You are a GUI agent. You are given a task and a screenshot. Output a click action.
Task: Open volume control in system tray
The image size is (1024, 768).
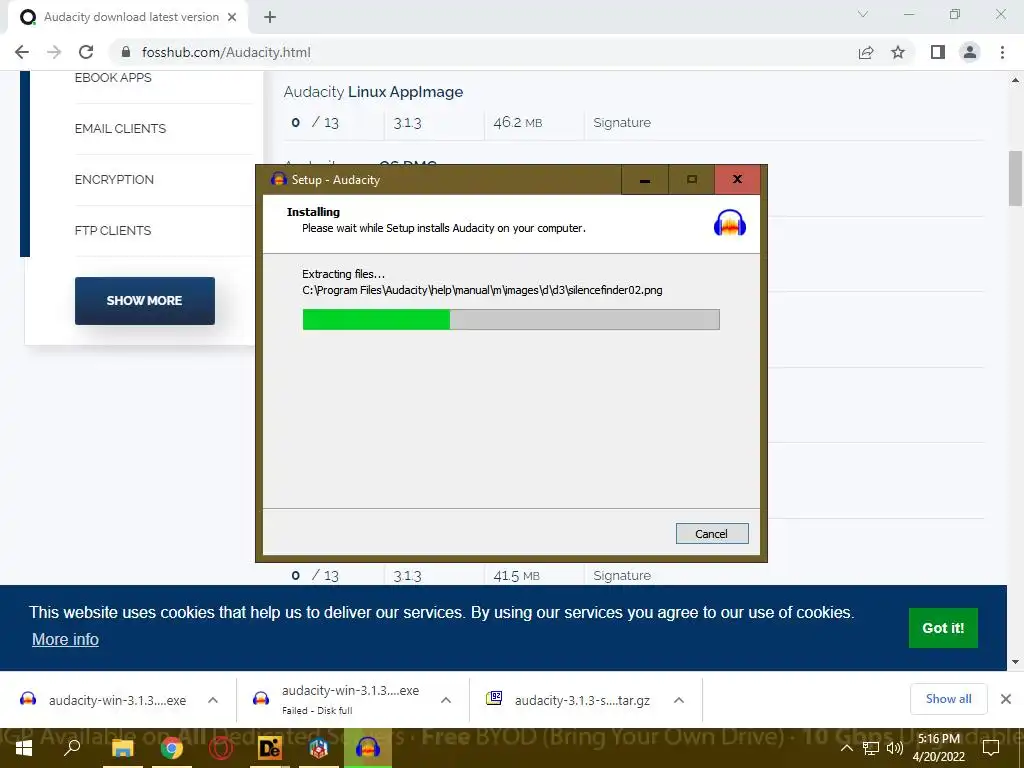point(895,748)
